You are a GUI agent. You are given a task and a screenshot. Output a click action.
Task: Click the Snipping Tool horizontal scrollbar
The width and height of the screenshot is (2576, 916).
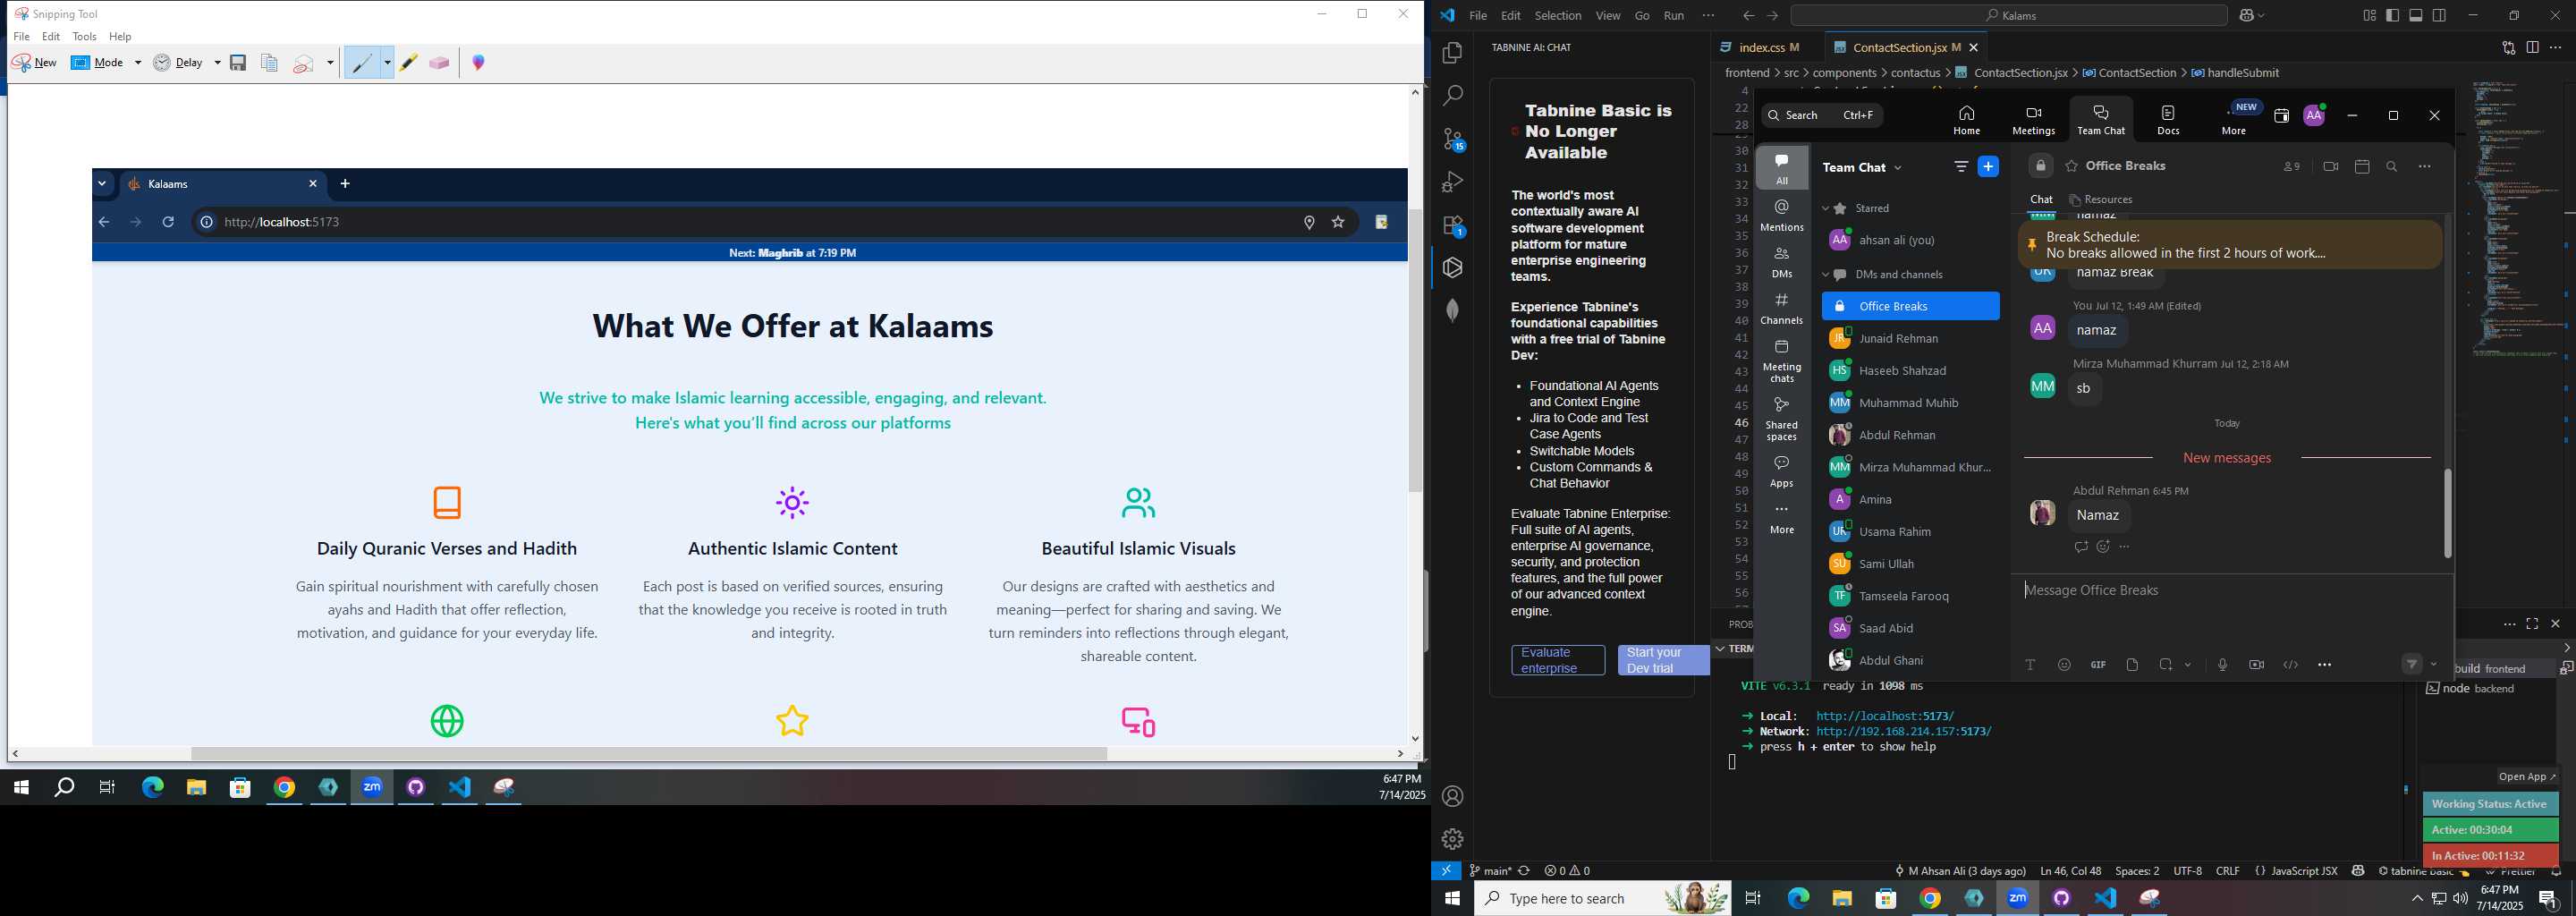click(648, 754)
